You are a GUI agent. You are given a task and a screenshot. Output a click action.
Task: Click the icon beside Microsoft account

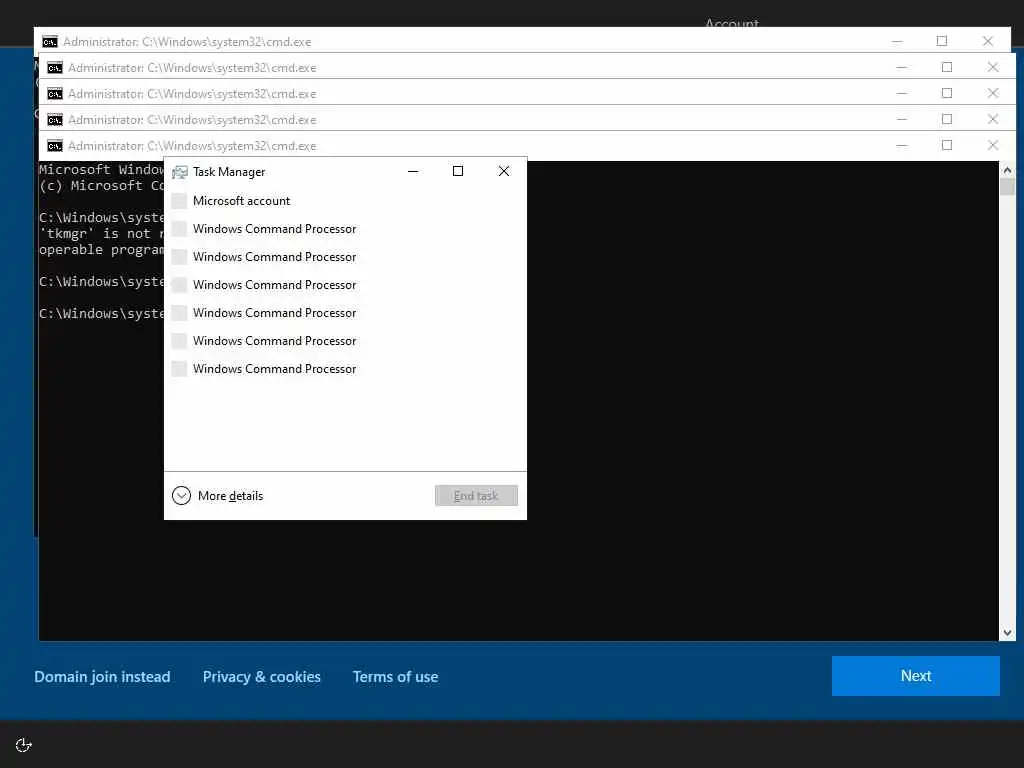179,201
